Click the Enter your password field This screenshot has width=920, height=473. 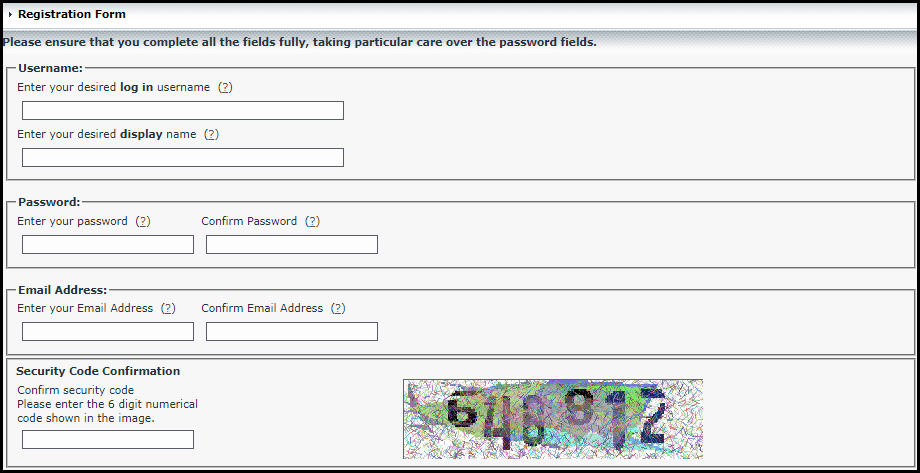tap(108, 244)
